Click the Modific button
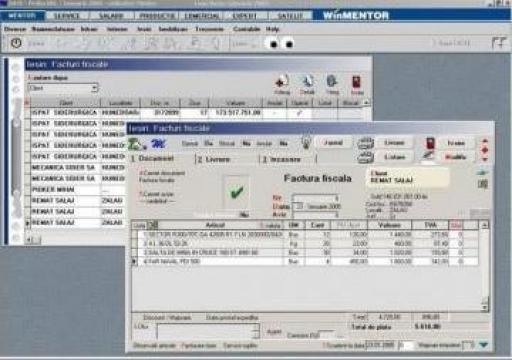 pyautogui.click(x=456, y=157)
